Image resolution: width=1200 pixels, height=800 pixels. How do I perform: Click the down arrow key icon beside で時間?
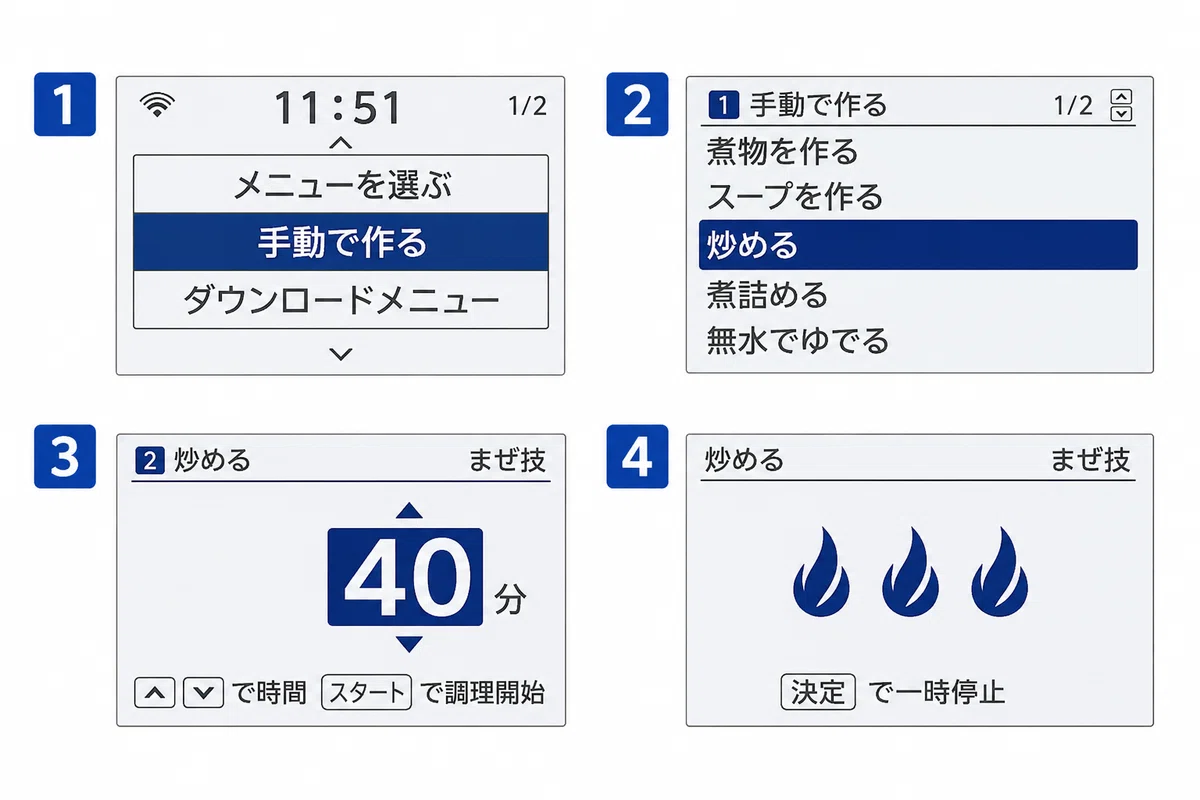pos(203,692)
